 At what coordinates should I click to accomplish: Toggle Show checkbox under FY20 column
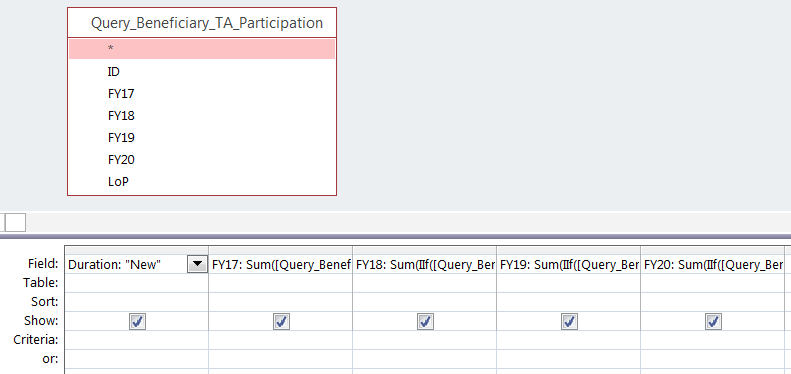(x=713, y=321)
